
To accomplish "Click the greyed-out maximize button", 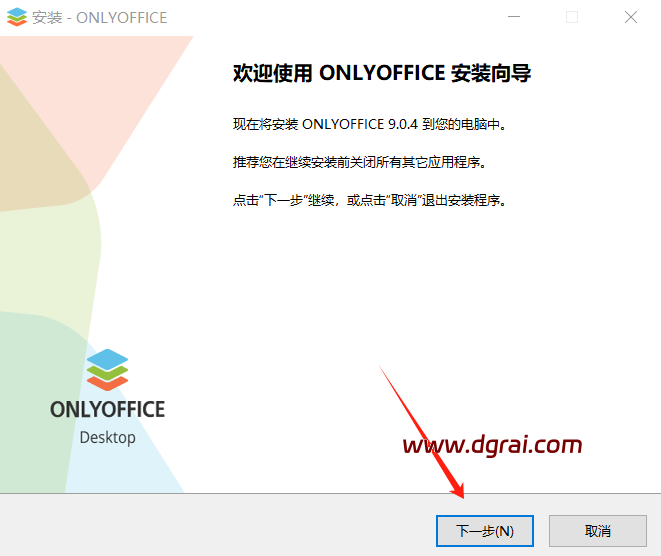I will (x=572, y=17).
